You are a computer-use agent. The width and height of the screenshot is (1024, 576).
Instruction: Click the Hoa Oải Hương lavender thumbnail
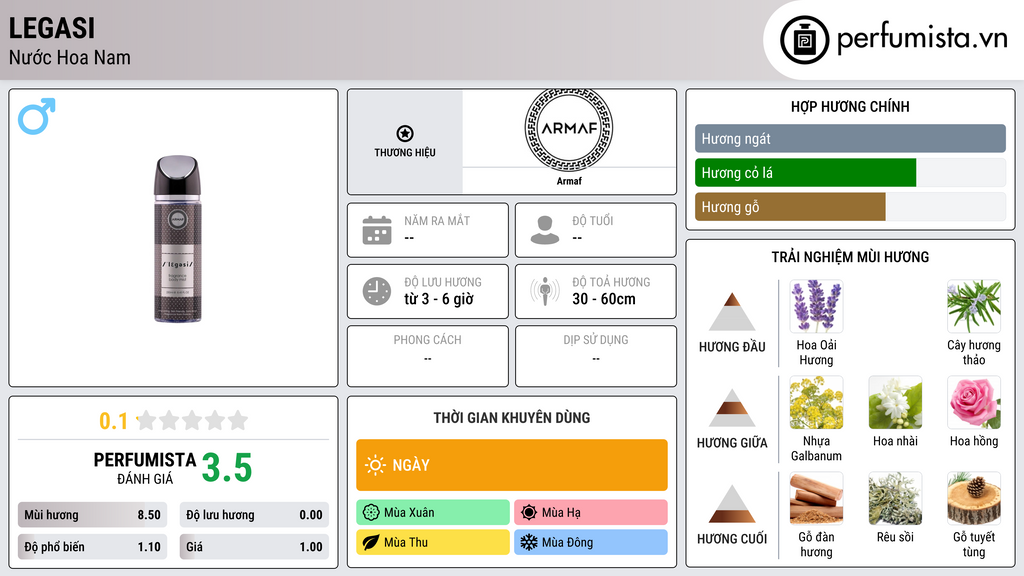tap(816, 306)
